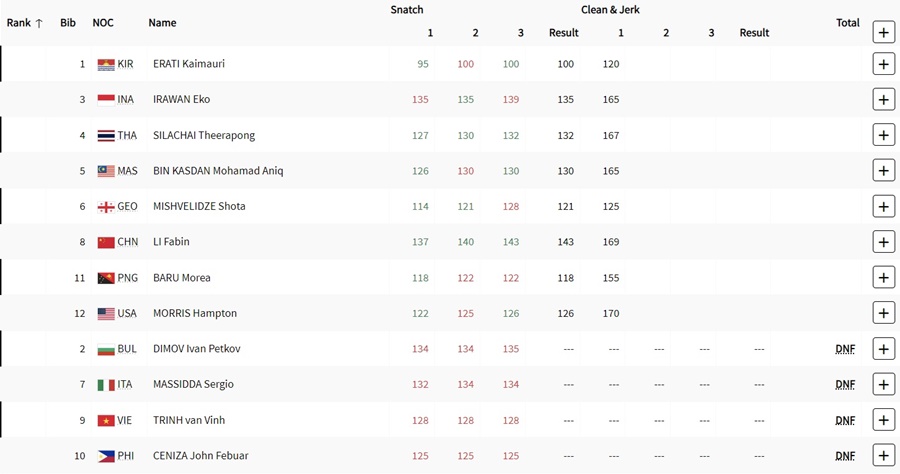Expand MASSIDDA Sergio row details
The width and height of the screenshot is (900, 474).
(883, 384)
